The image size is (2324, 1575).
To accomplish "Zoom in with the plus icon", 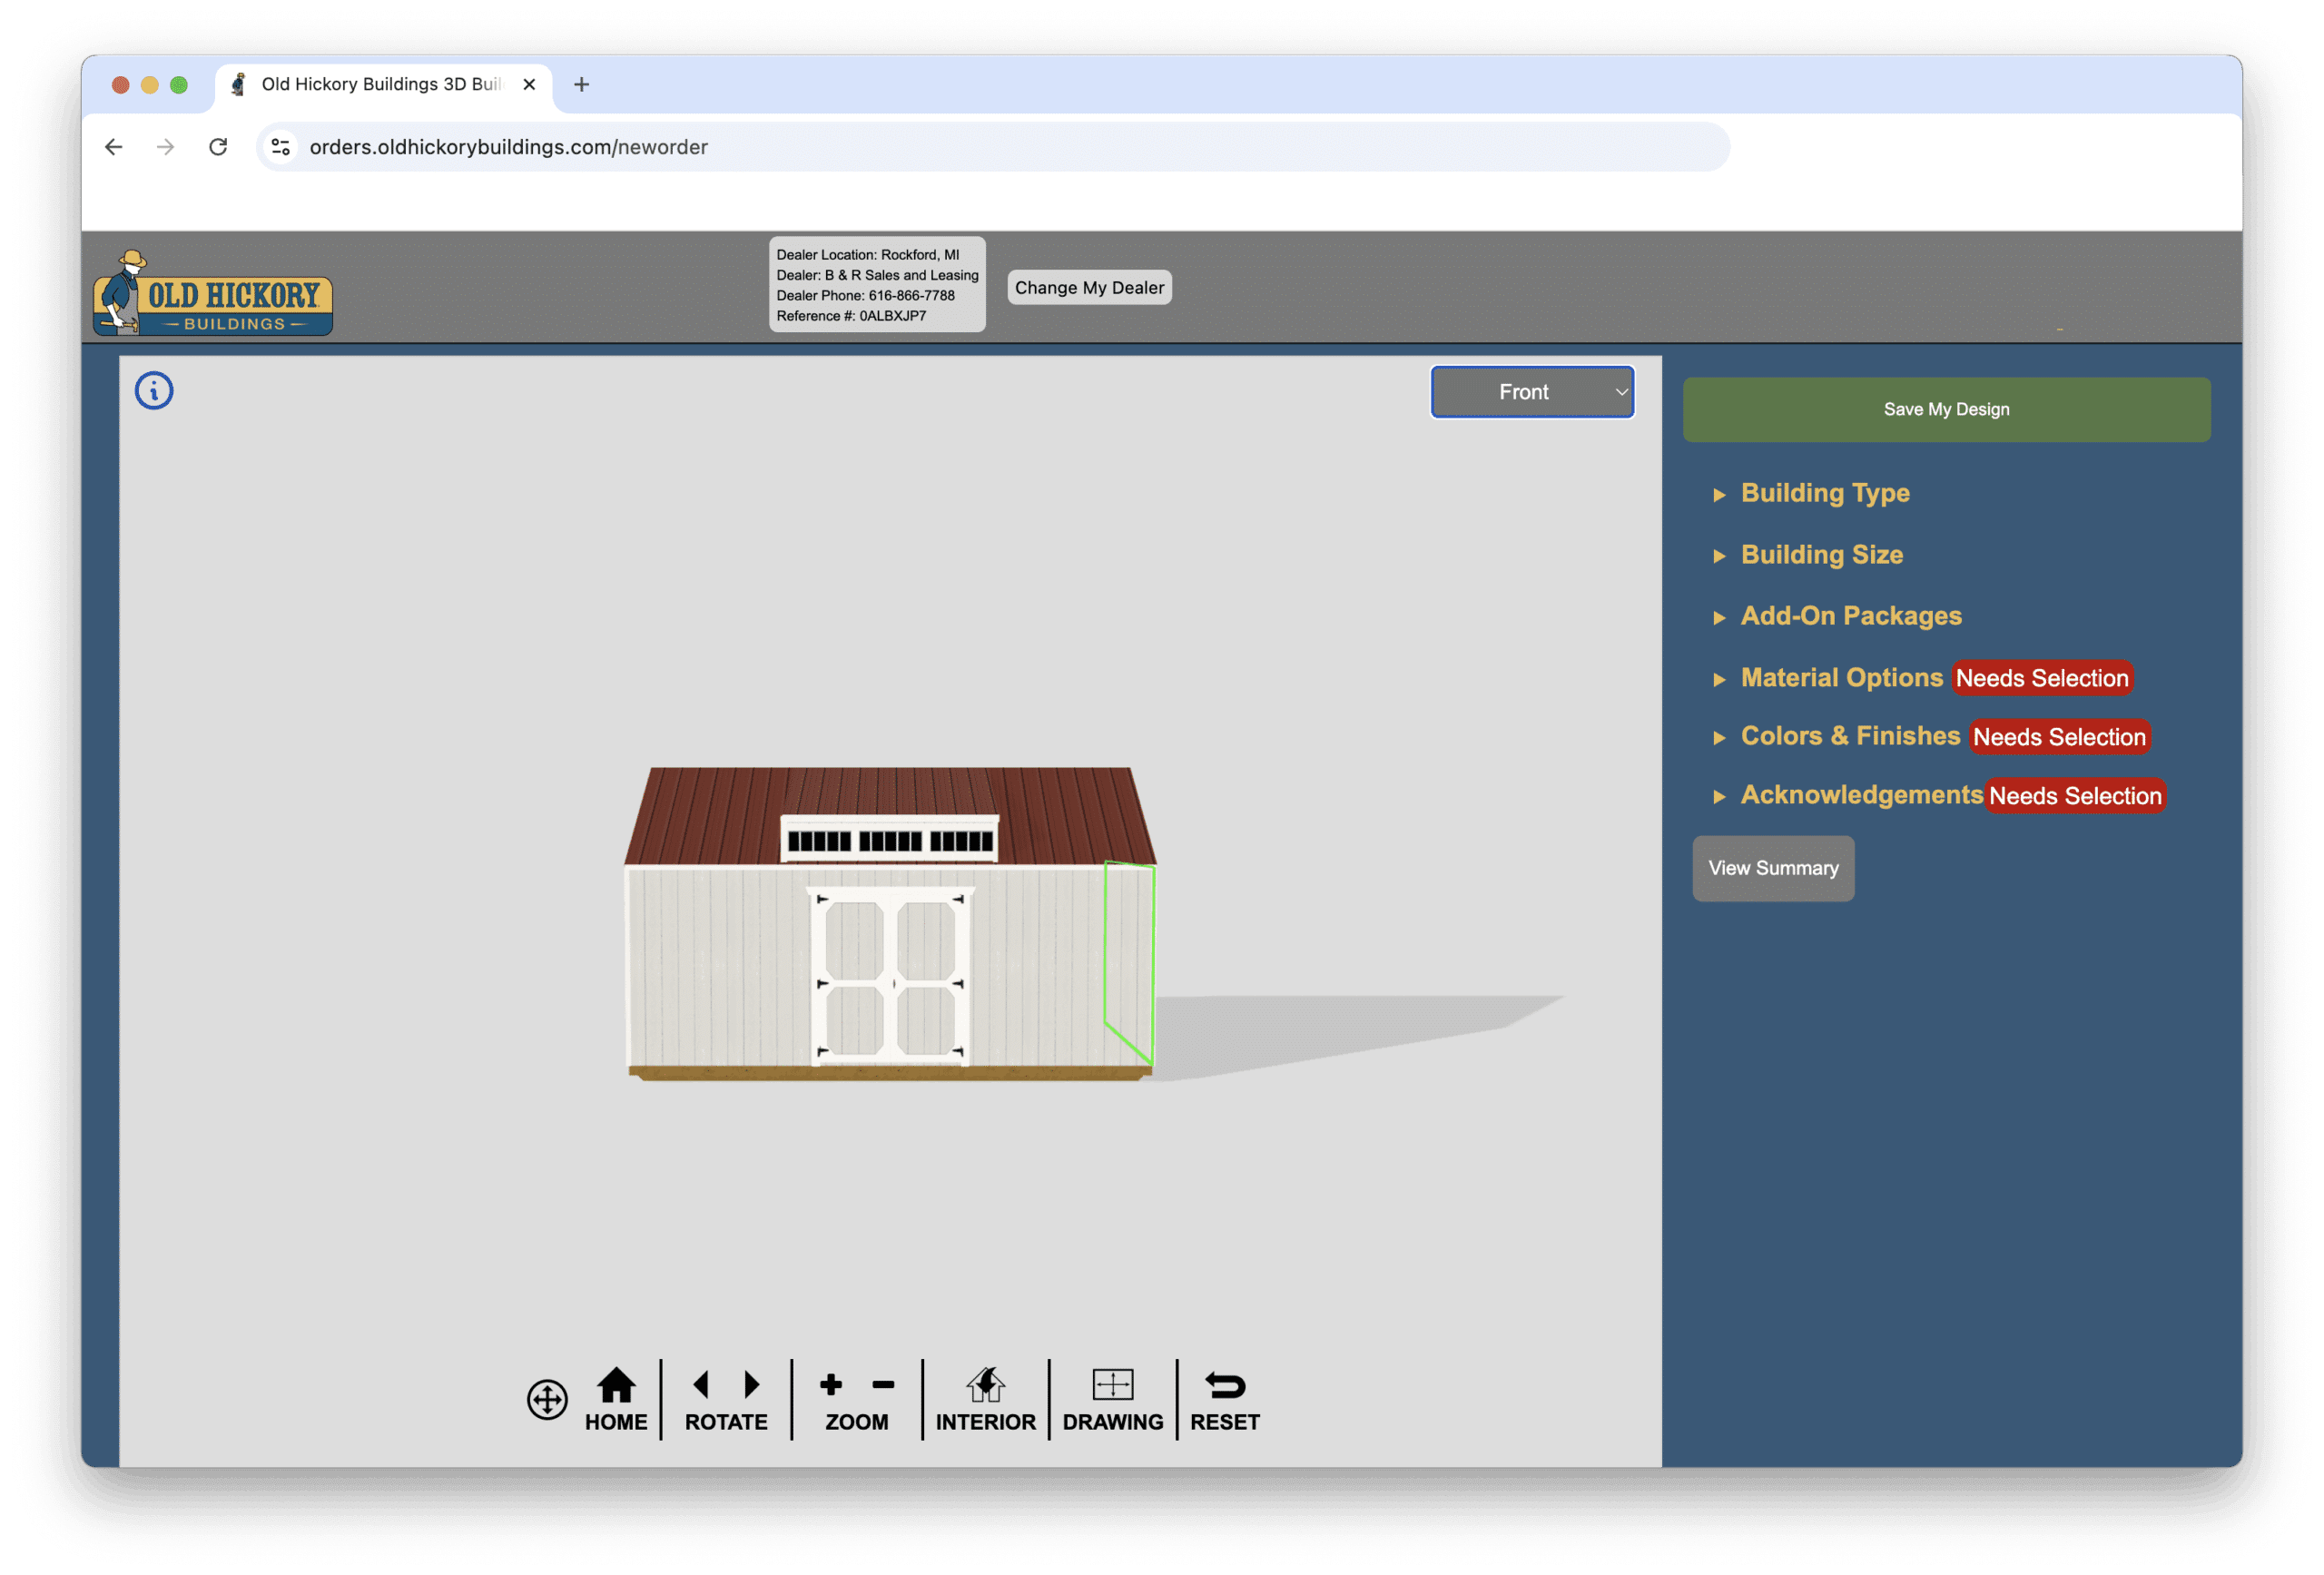I will pos(831,1385).
